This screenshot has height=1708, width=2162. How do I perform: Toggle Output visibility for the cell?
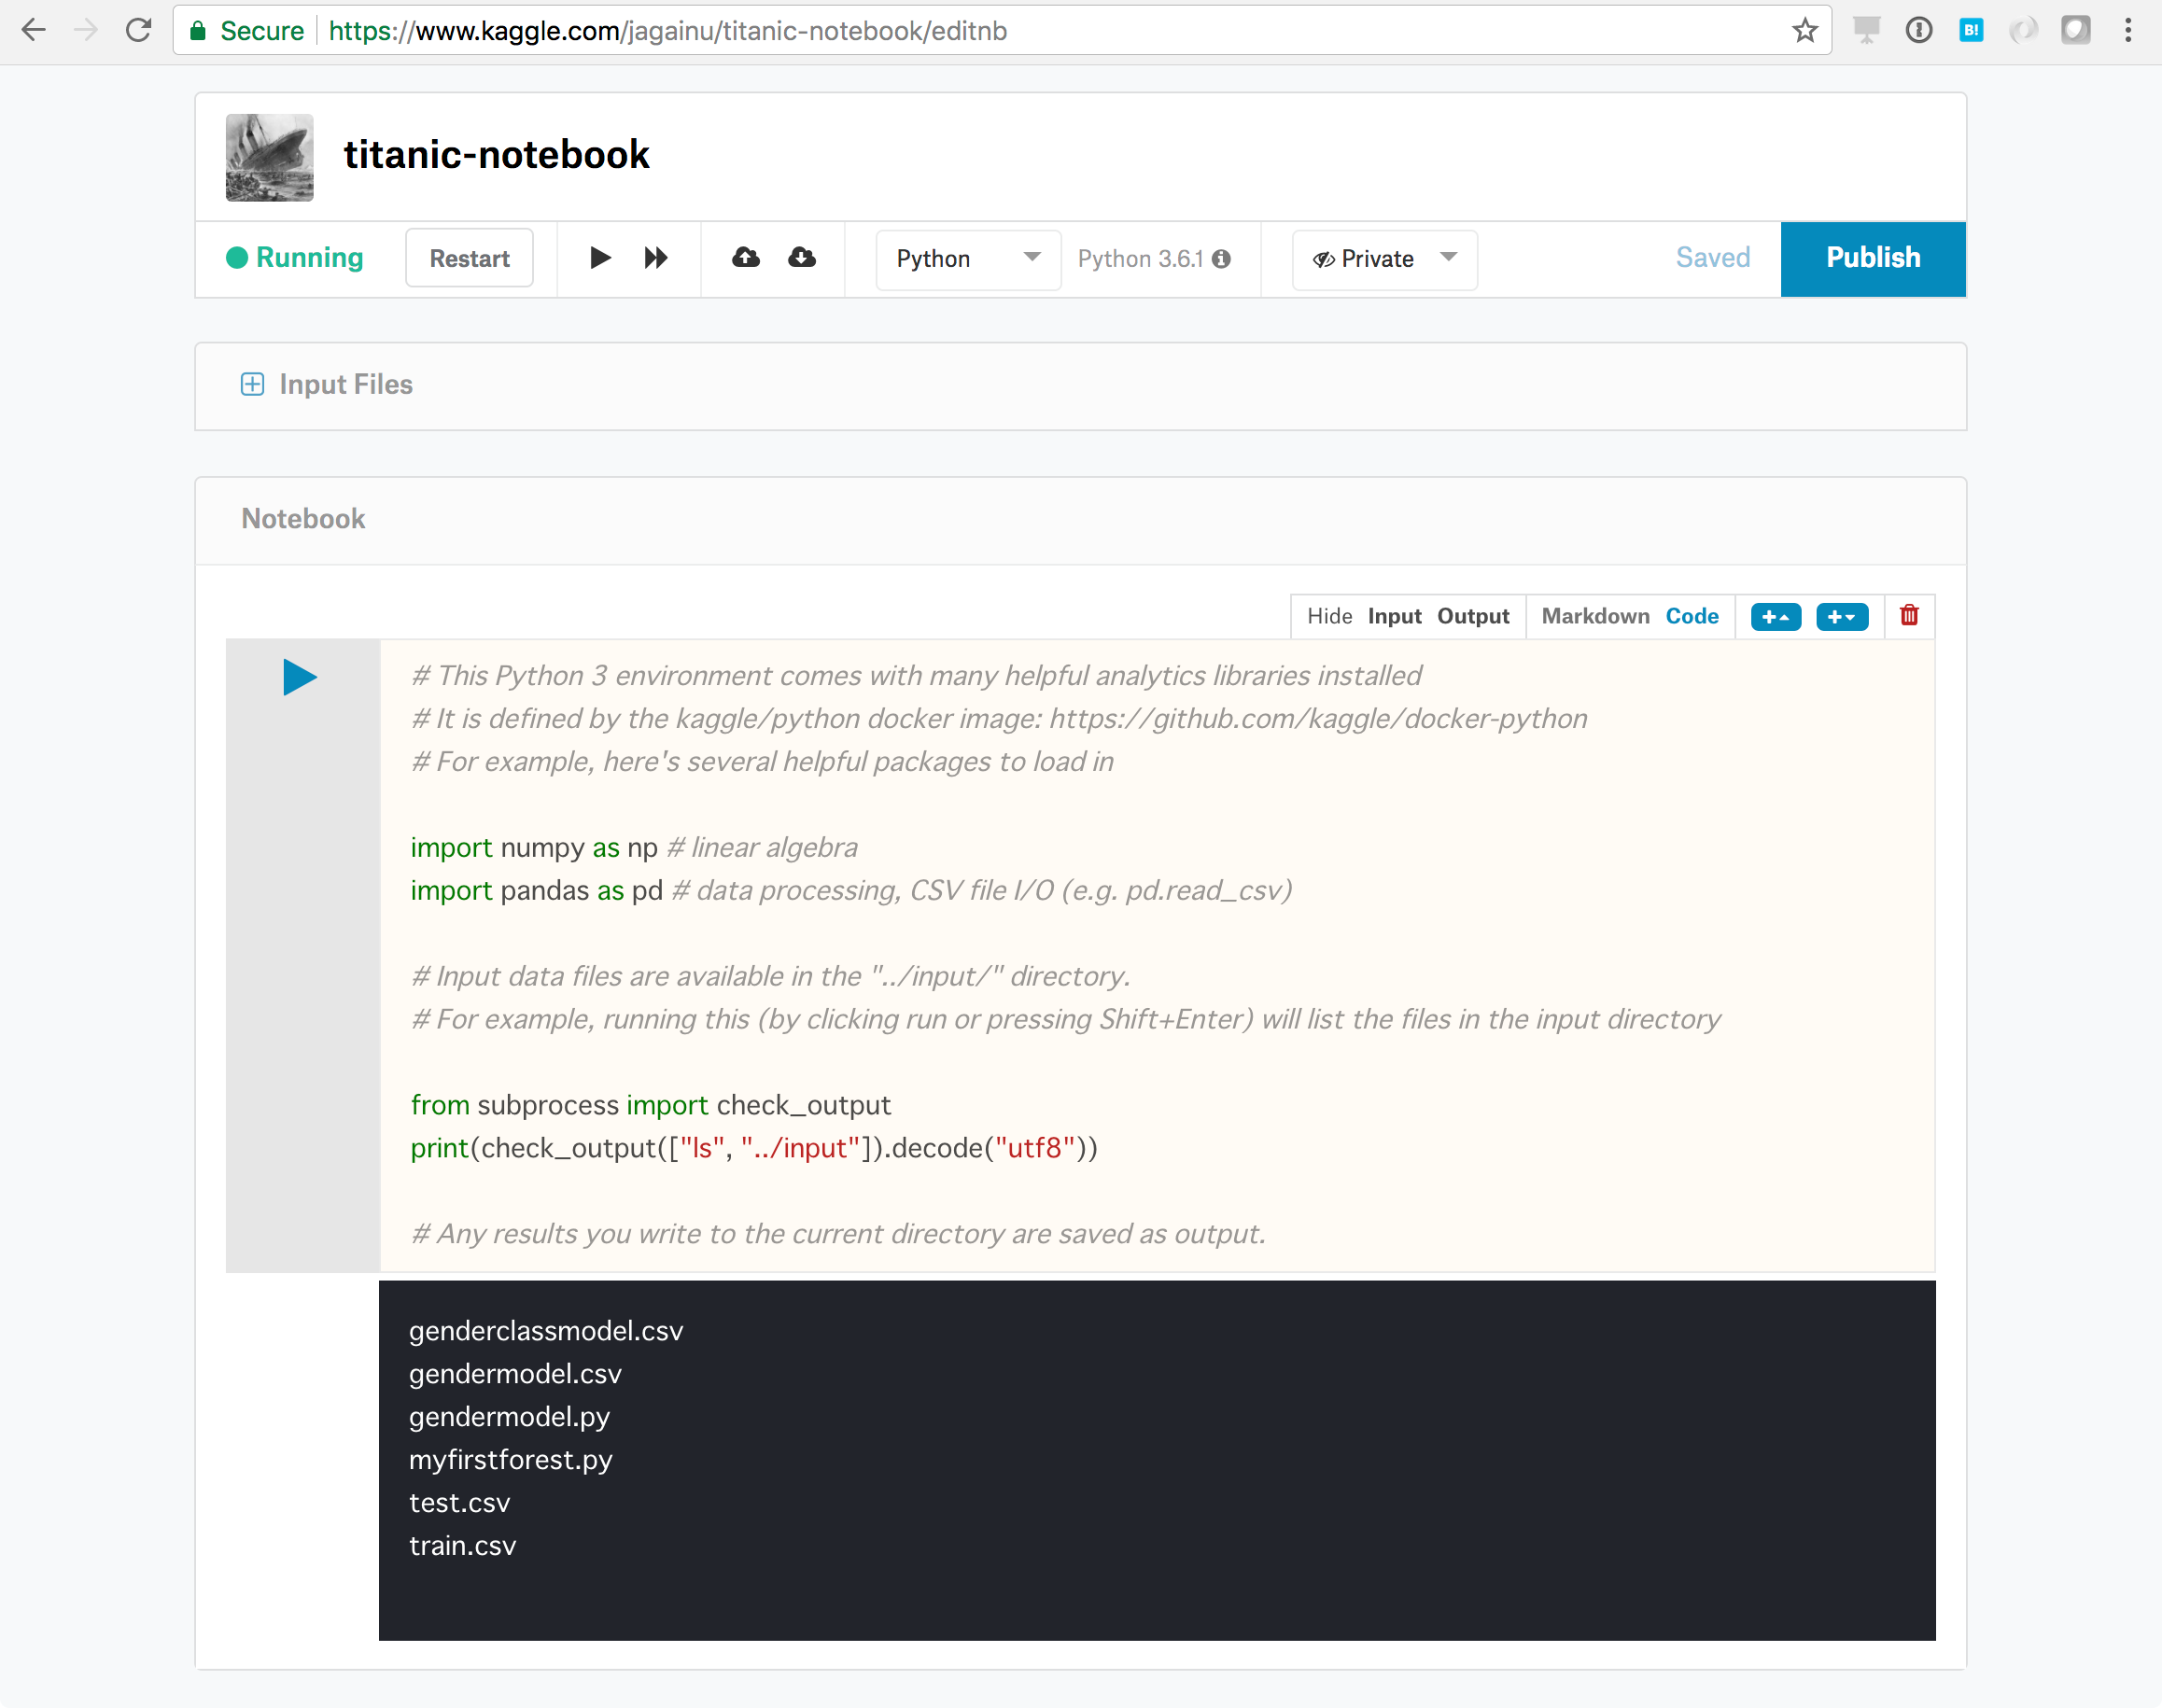[1472, 616]
